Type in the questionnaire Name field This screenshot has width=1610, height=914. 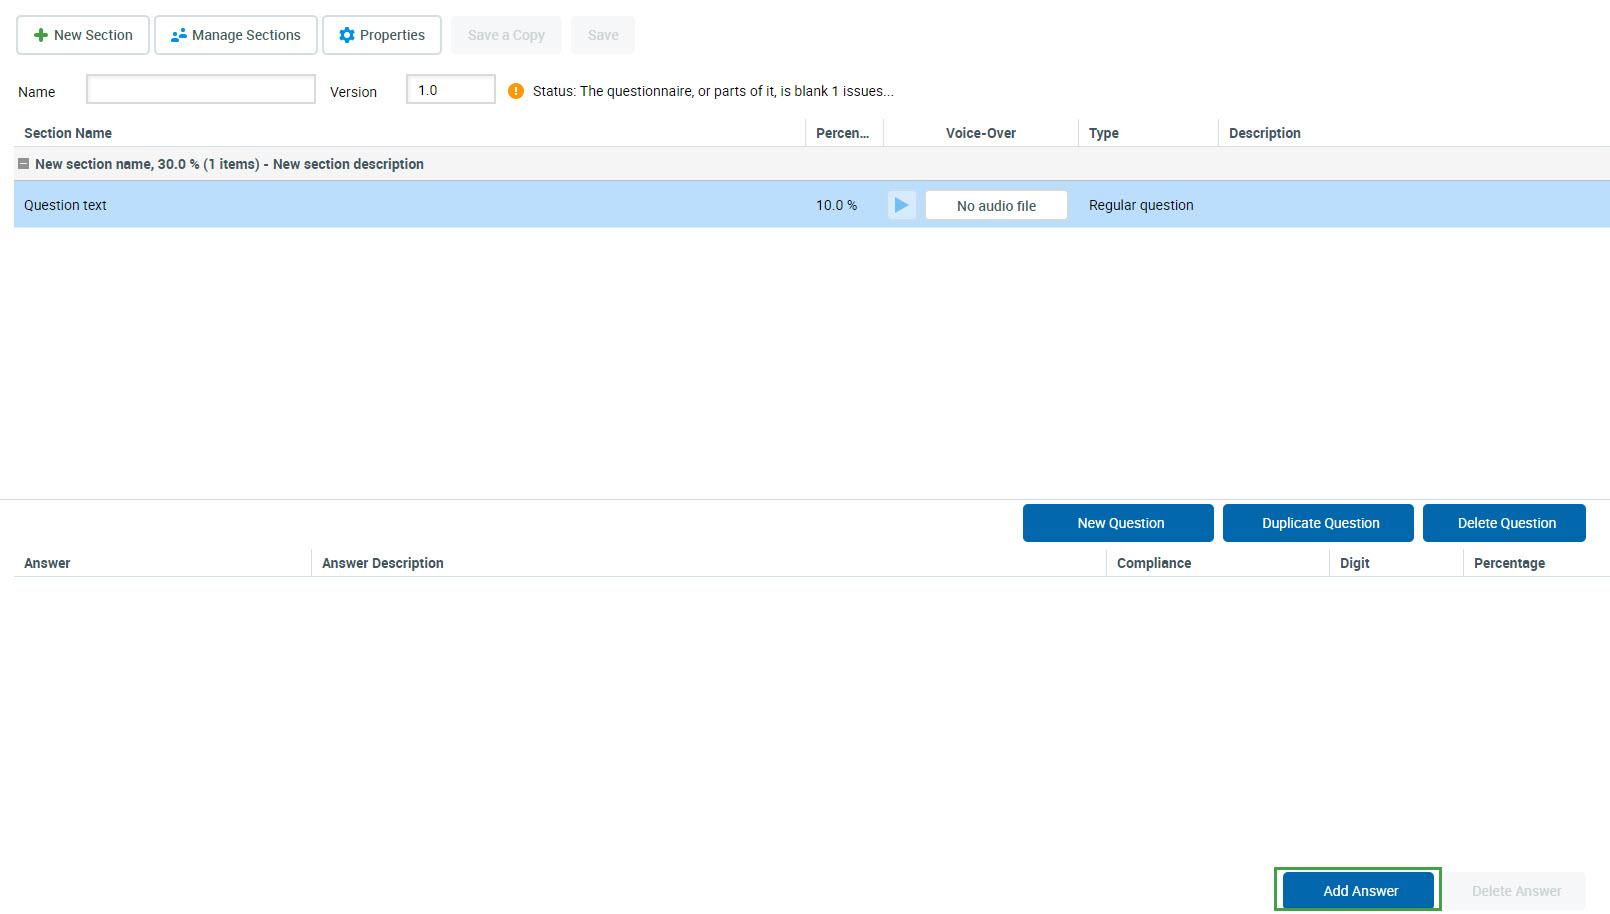pyautogui.click(x=201, y=90)
